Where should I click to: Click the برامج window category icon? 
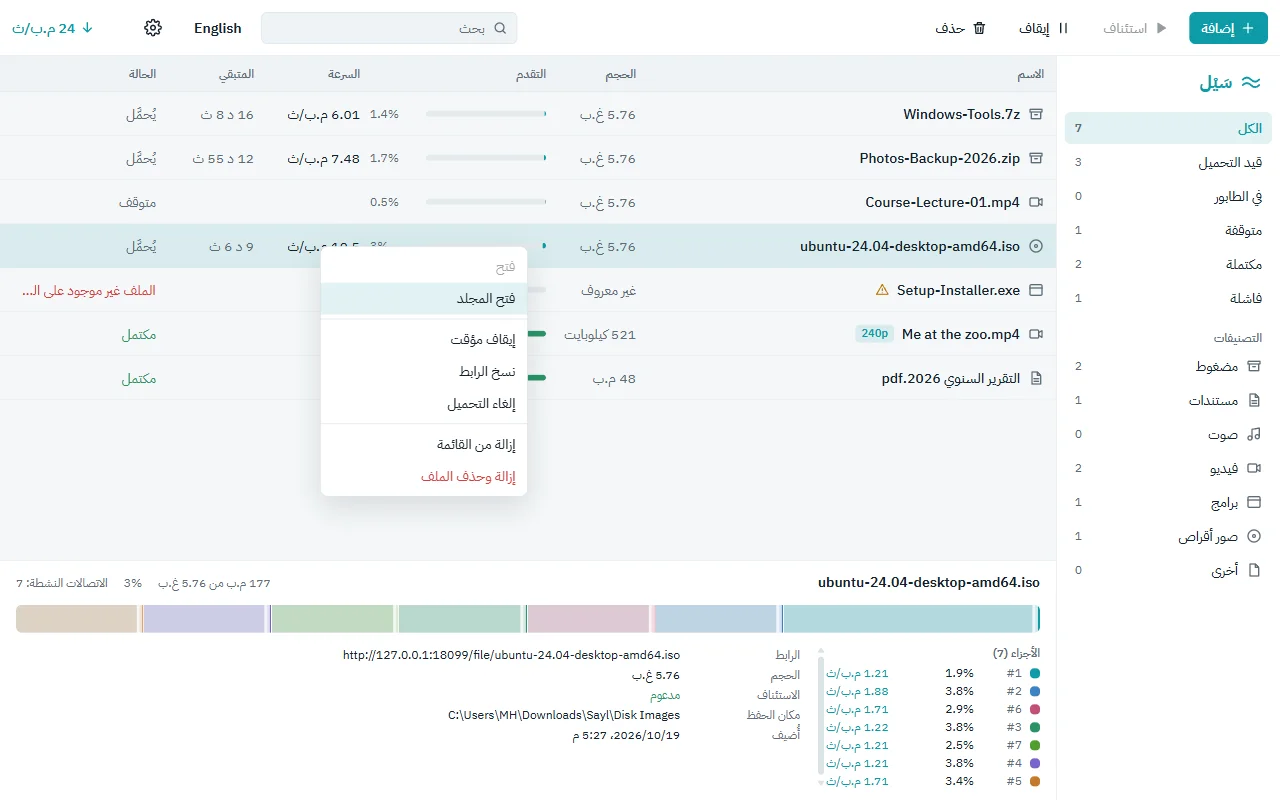pyautogui.click(x=1254, y=502)
